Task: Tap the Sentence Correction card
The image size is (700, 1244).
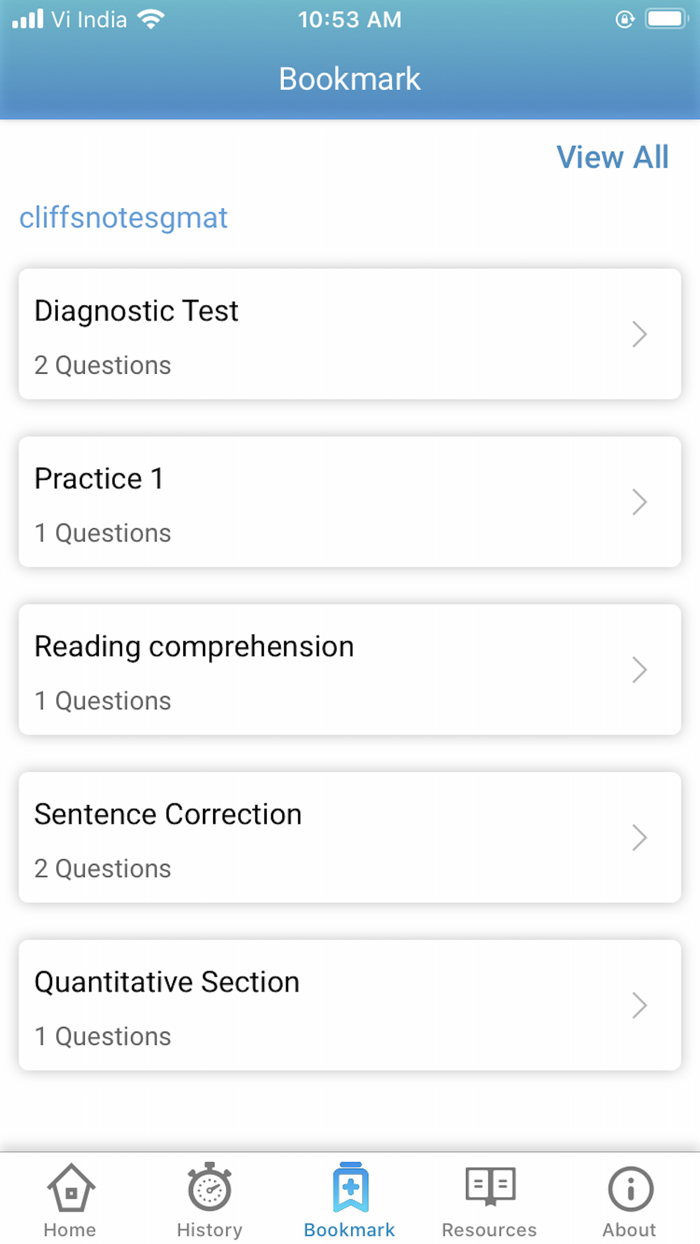Action: pos(350,838)
